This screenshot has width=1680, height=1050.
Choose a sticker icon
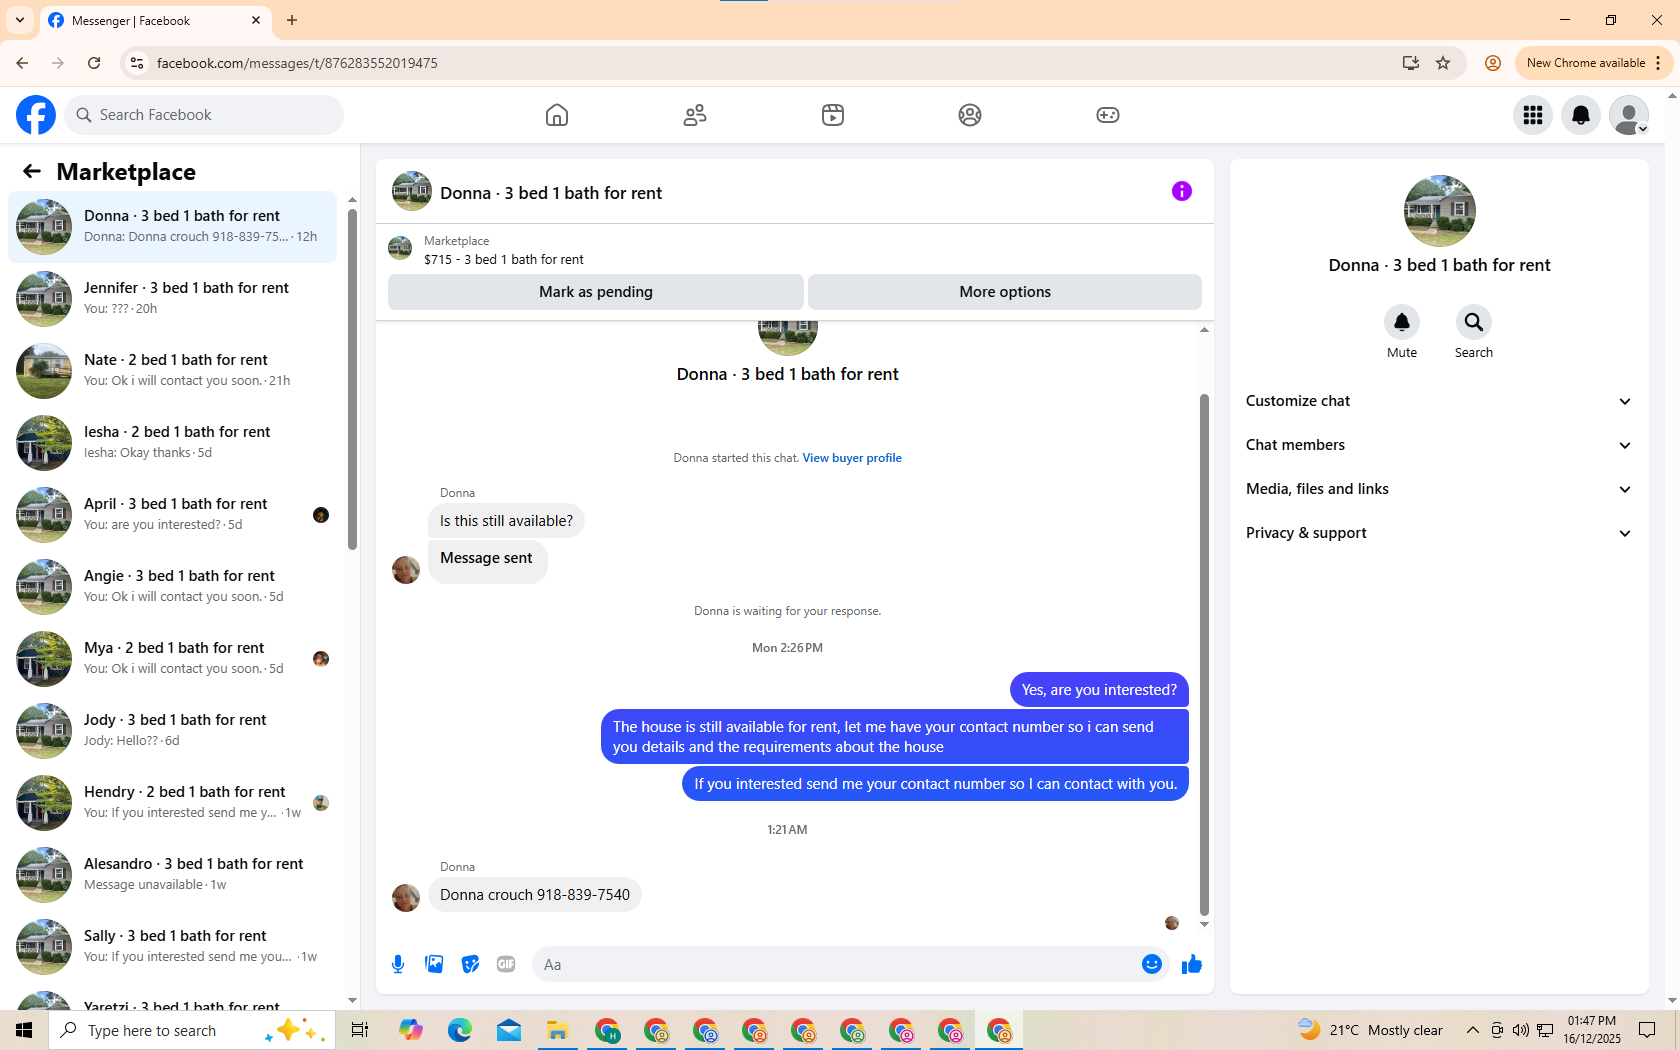[x=470, y=964]
